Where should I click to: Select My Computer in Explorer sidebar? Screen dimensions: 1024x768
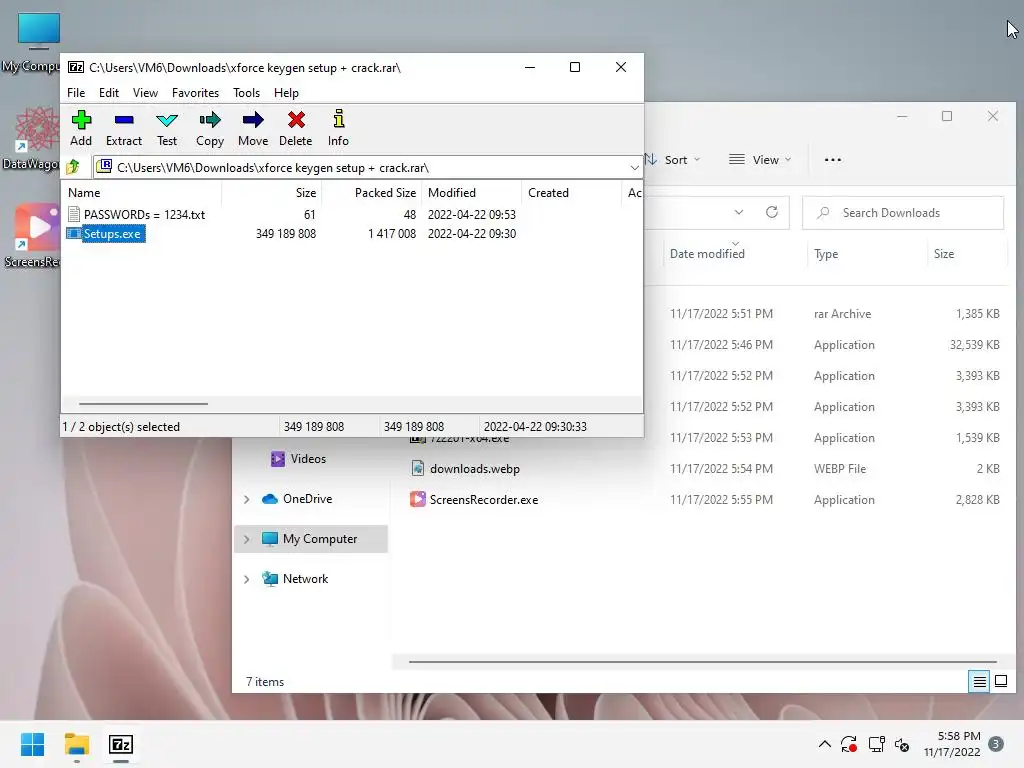311,539
